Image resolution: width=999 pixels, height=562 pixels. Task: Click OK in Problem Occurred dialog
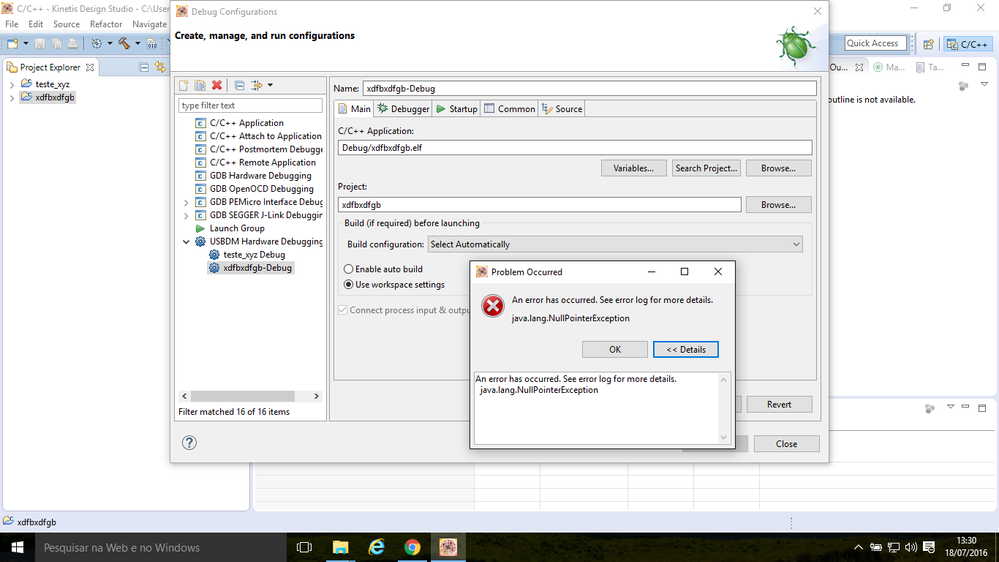(615, 350)
